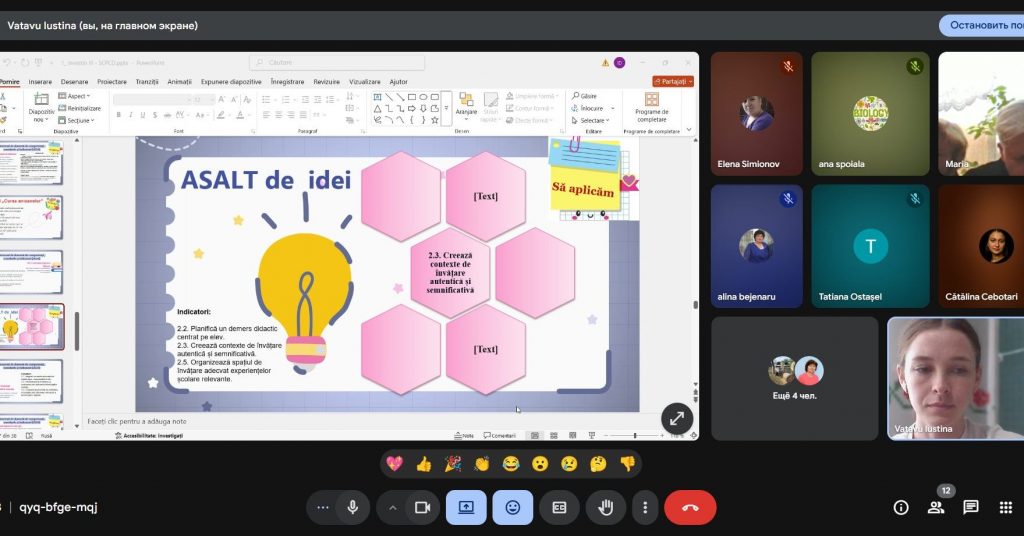
Task: Open the meeting chat panel
Action: point(970,507)
